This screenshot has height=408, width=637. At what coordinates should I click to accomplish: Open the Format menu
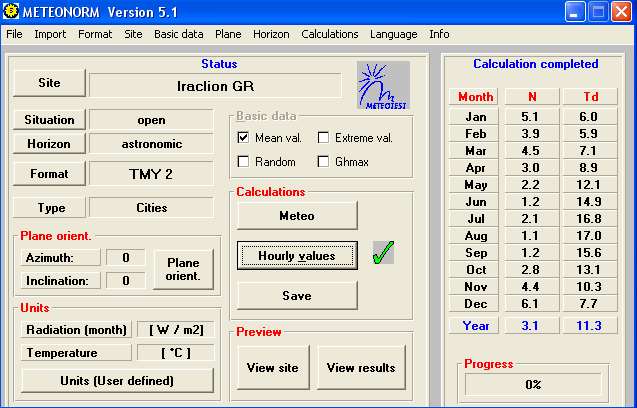(x=95, y=34)
